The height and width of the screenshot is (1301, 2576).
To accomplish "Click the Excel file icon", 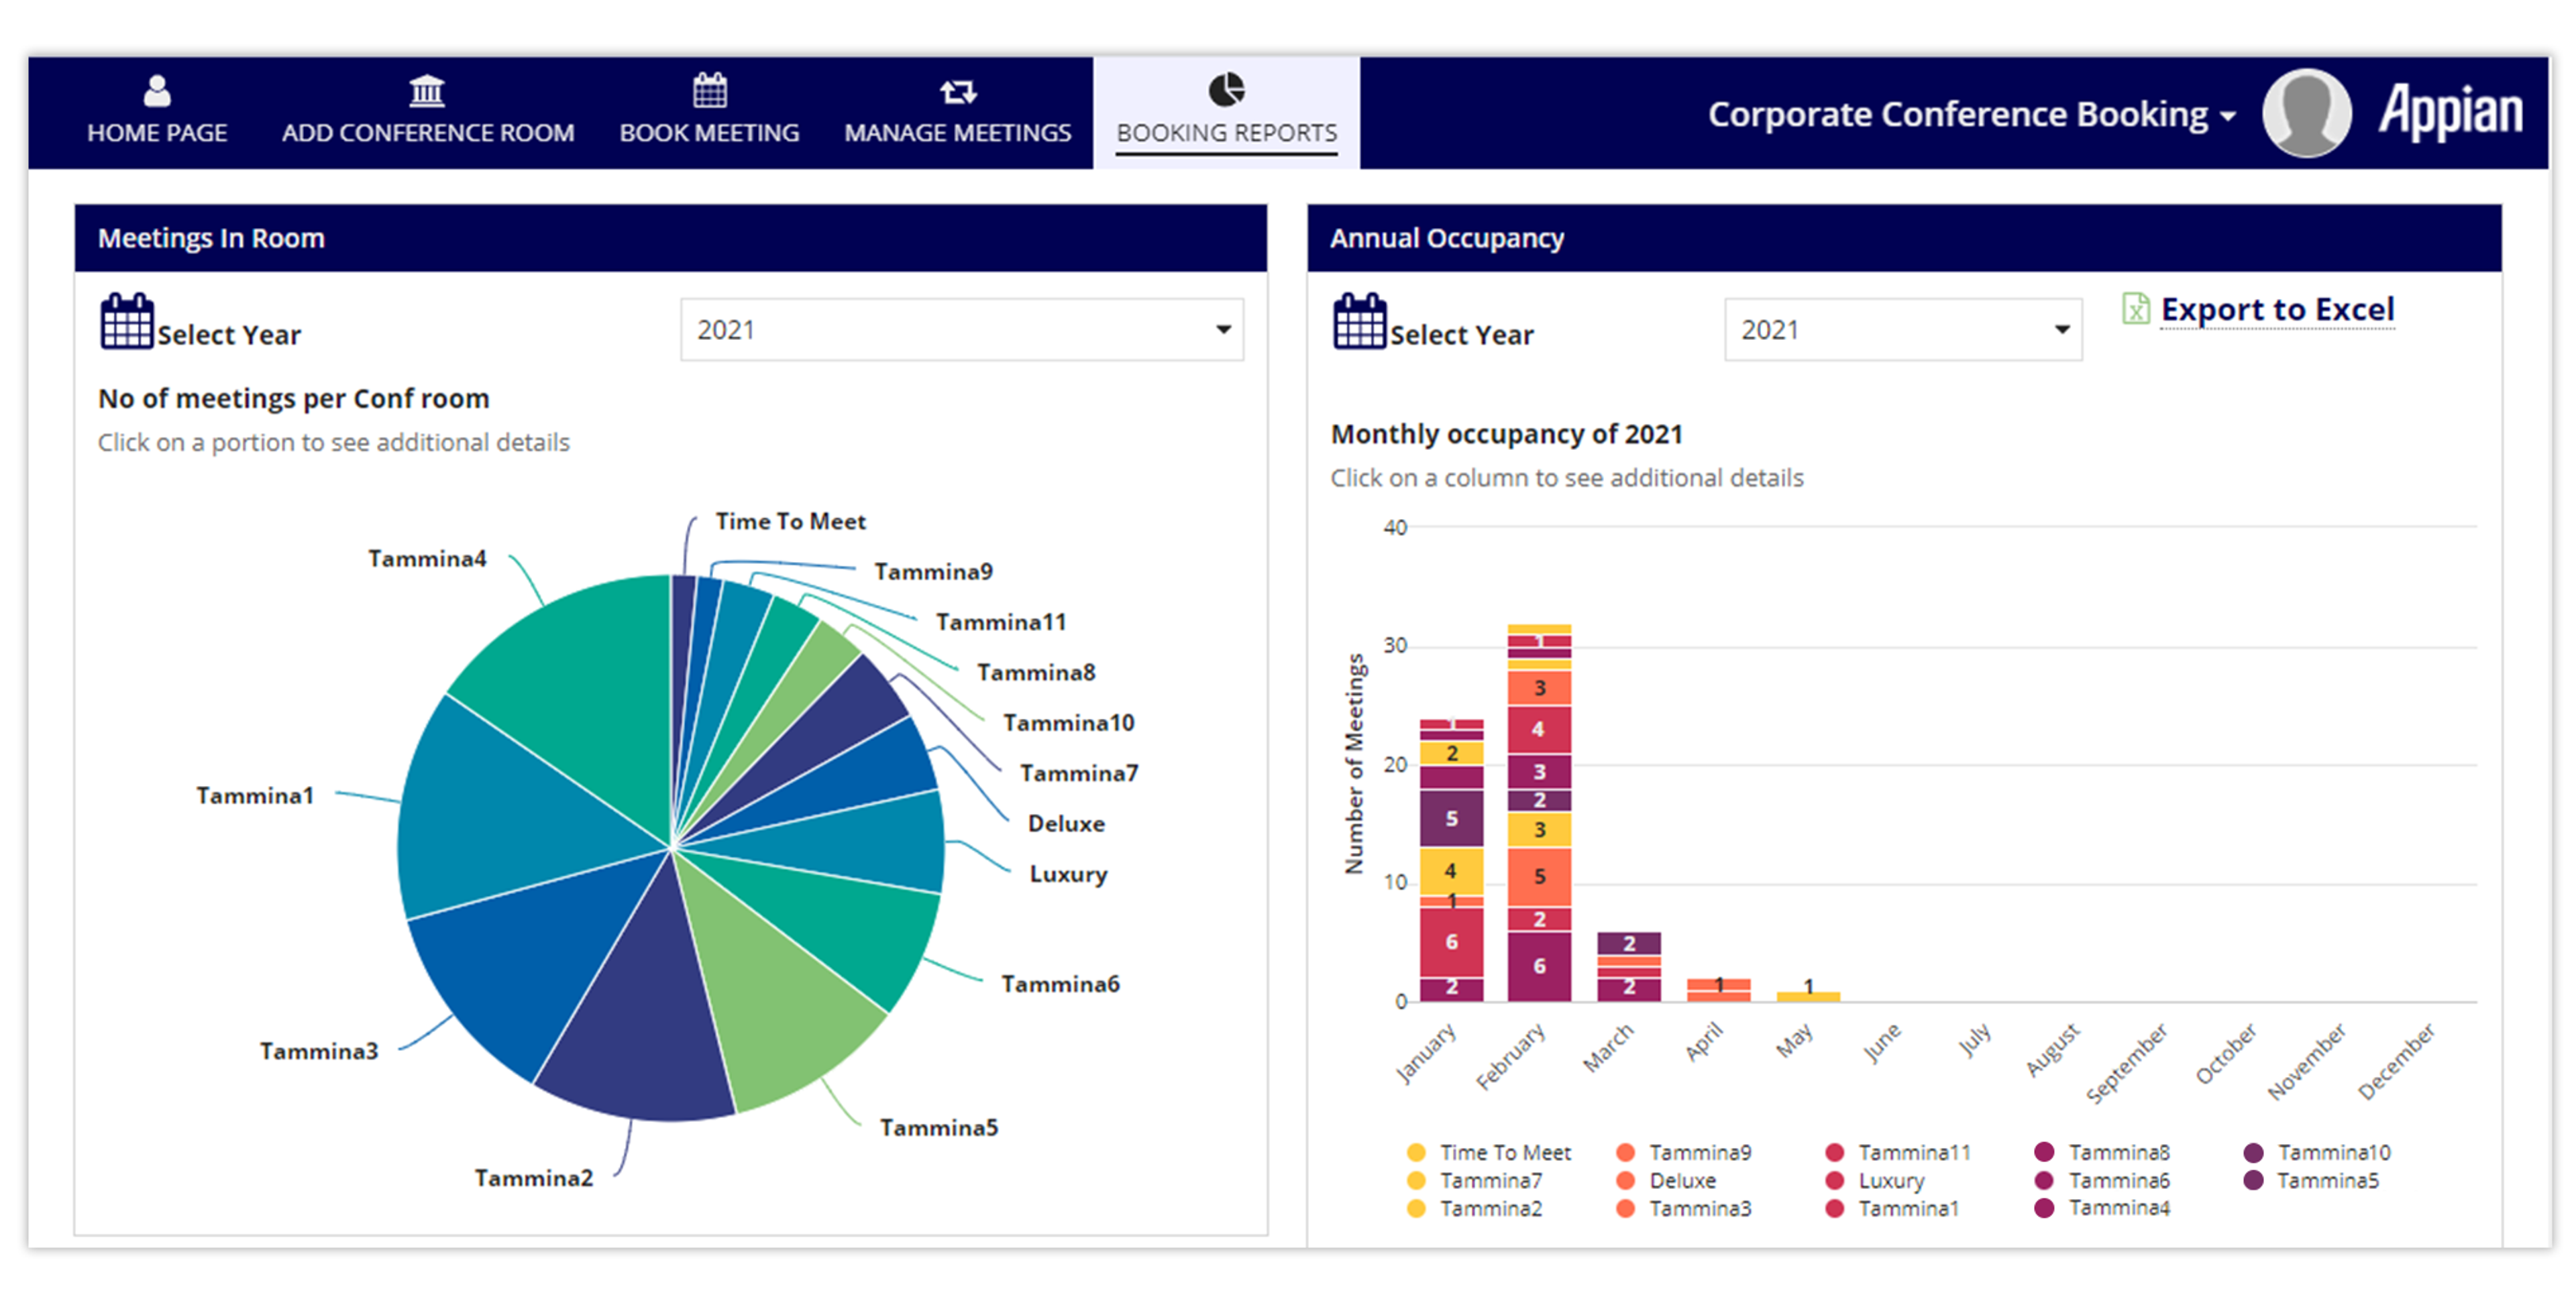I will pyautogui.click(x=2135, y=308).
